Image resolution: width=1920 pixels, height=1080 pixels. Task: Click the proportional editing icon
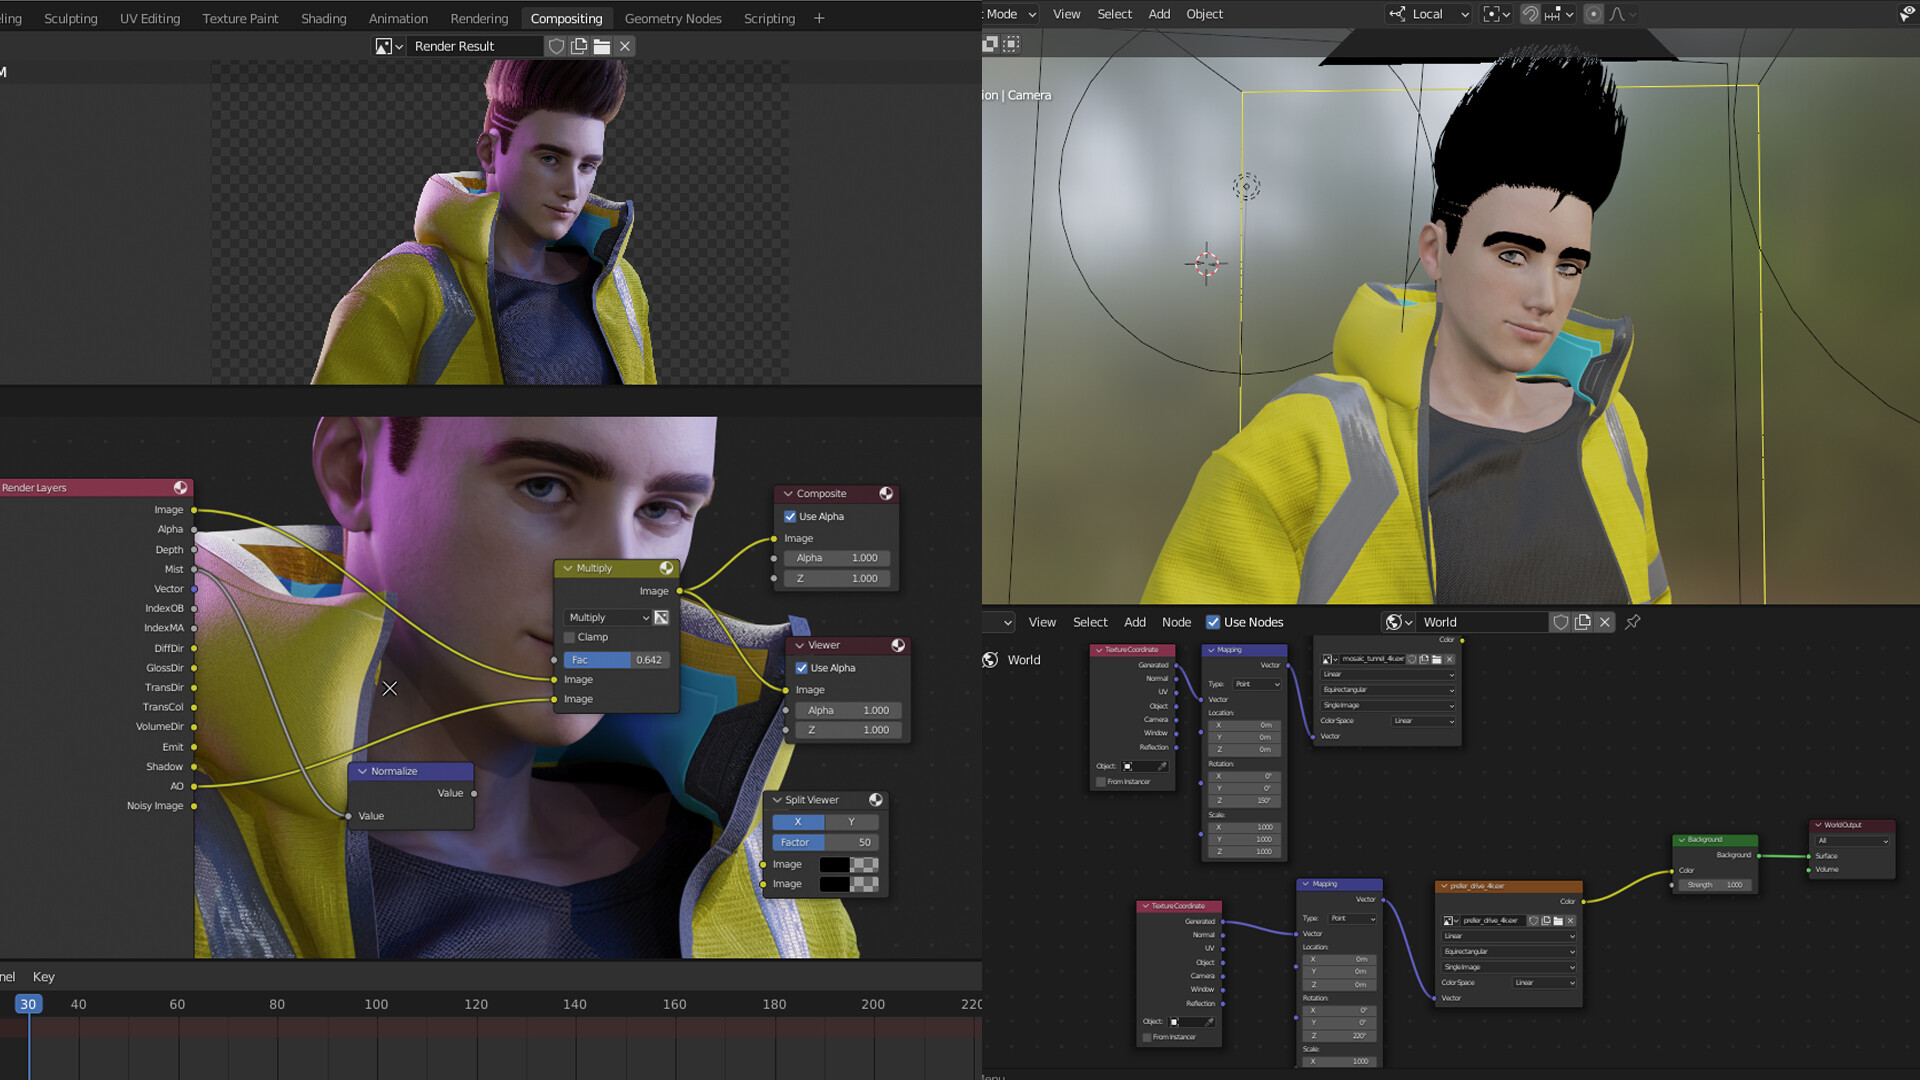click(1594, 14)
